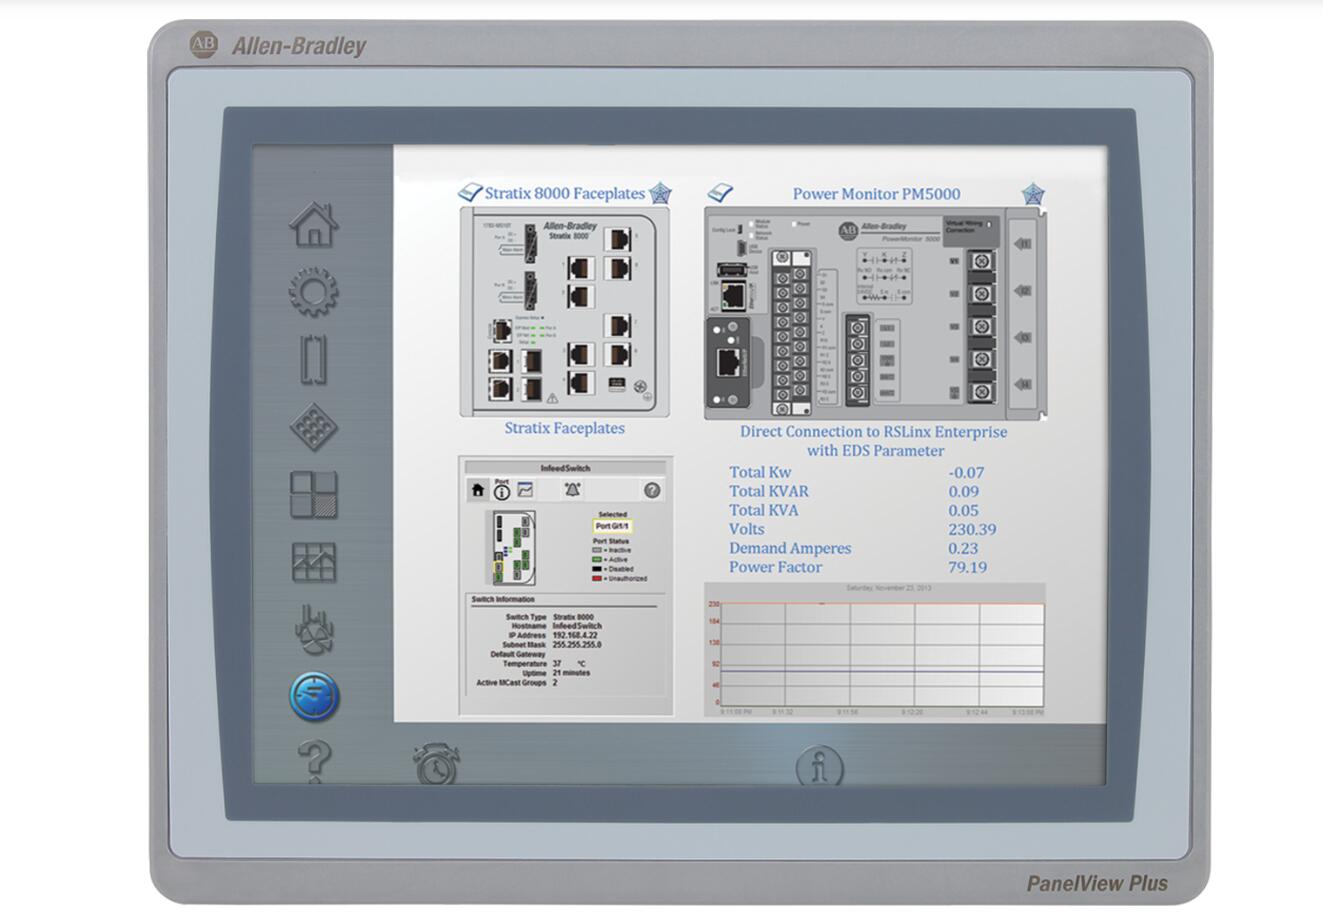Click the voltage trend chart
Viewport: 1323px width, 921px height.
click(x=875, y=650)
